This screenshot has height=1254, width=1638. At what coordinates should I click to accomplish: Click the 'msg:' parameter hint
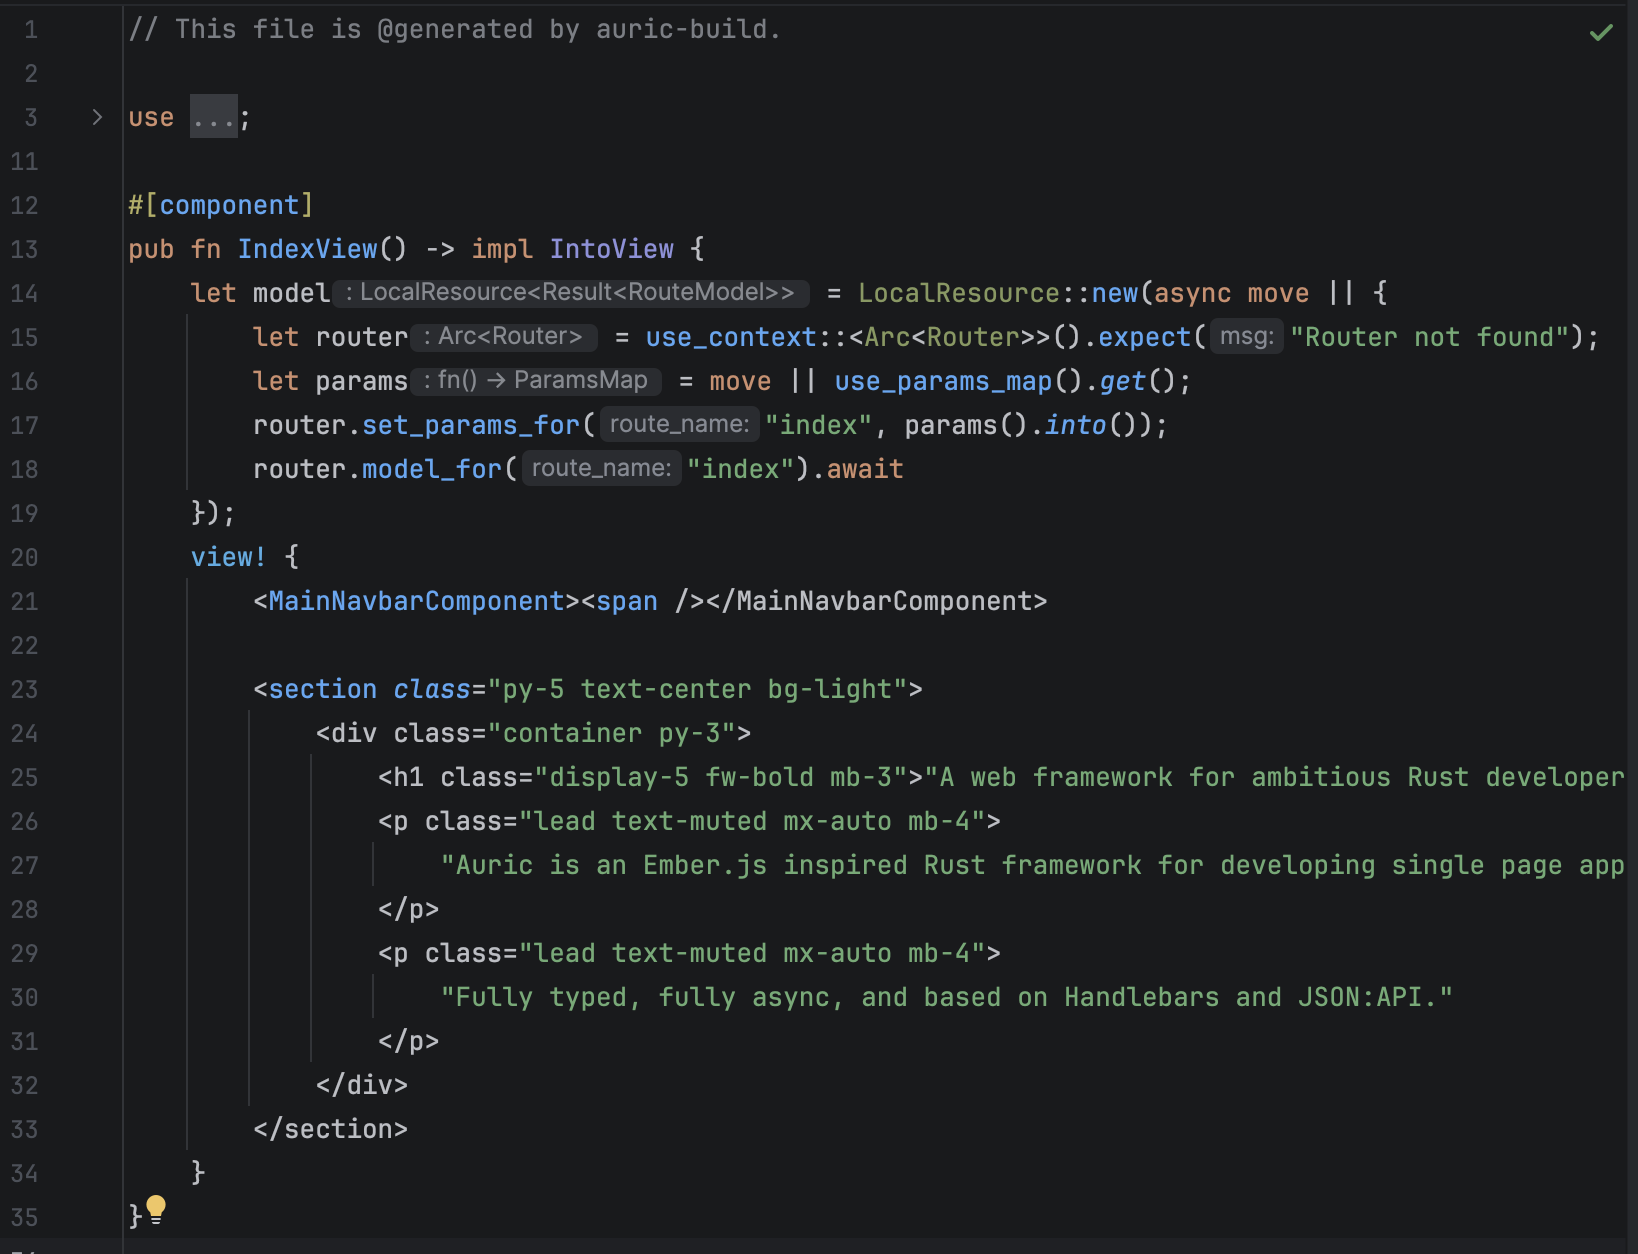click(1247, 337)
